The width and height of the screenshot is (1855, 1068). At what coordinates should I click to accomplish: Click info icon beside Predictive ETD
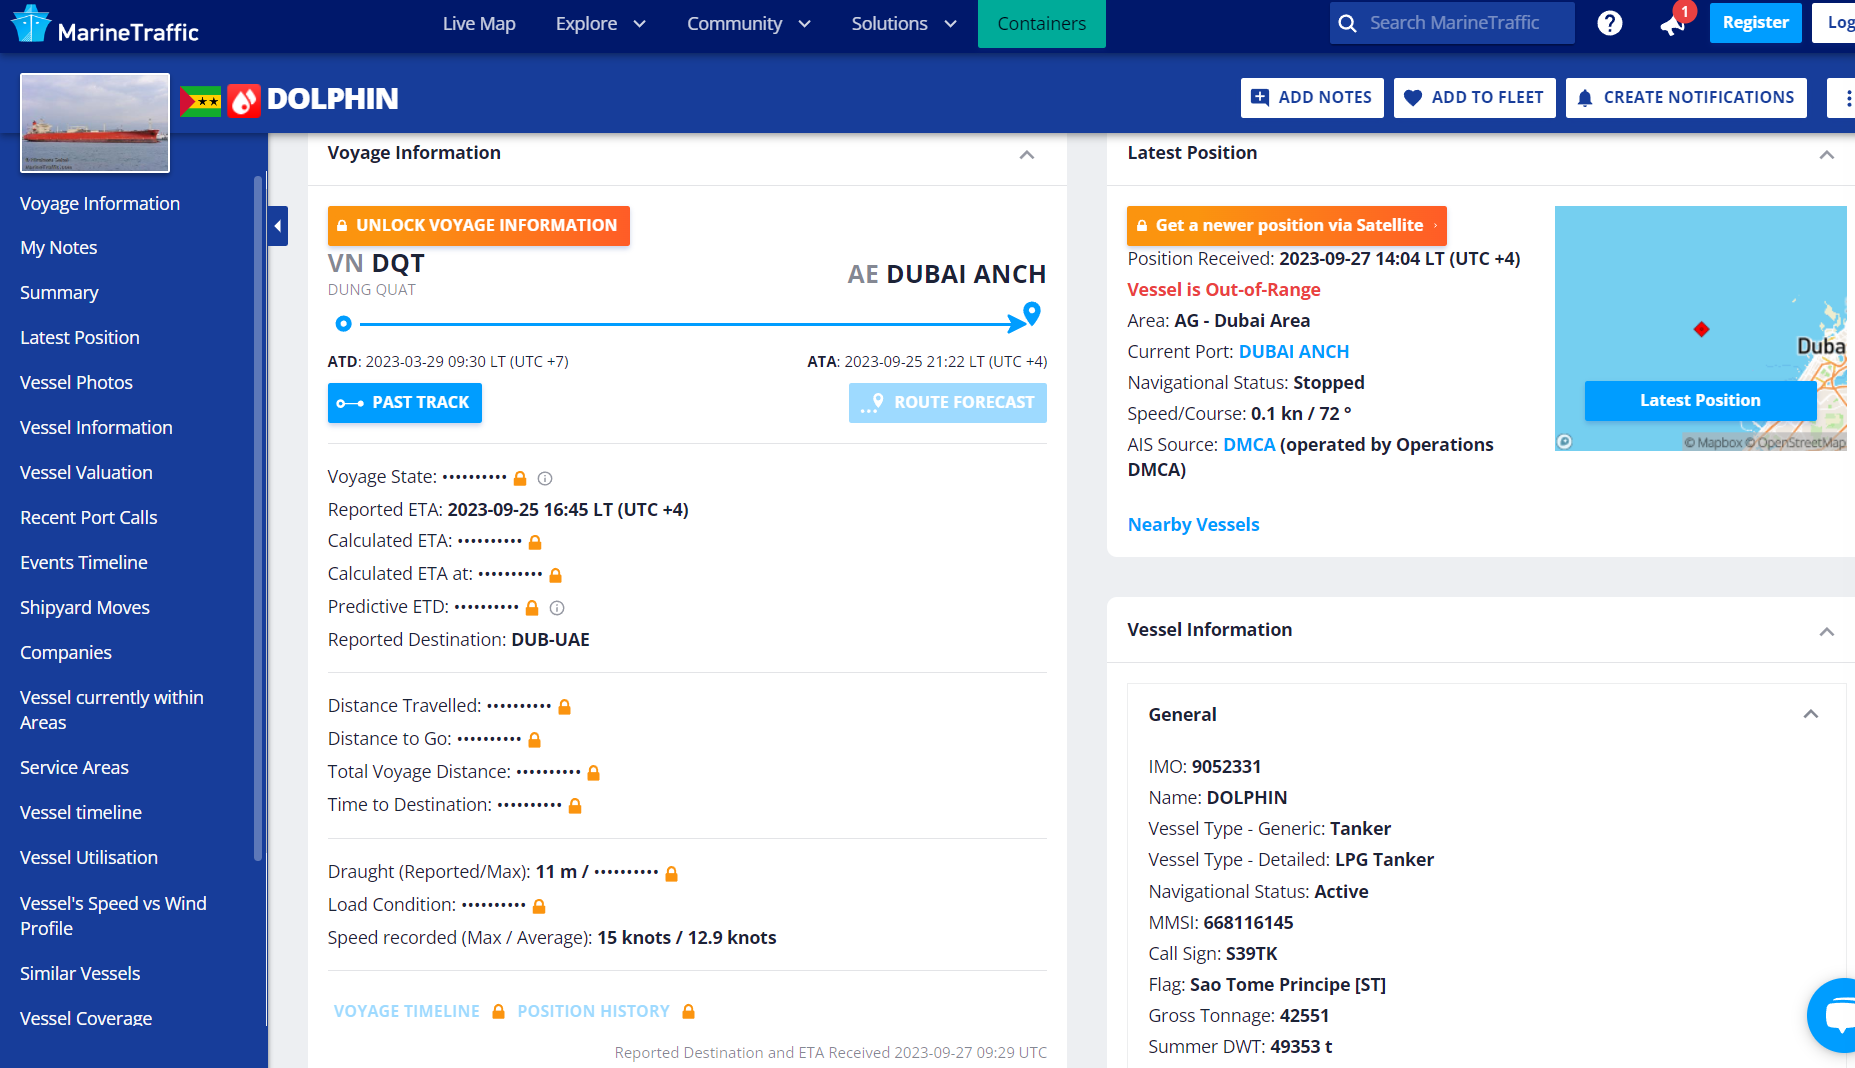557,608
